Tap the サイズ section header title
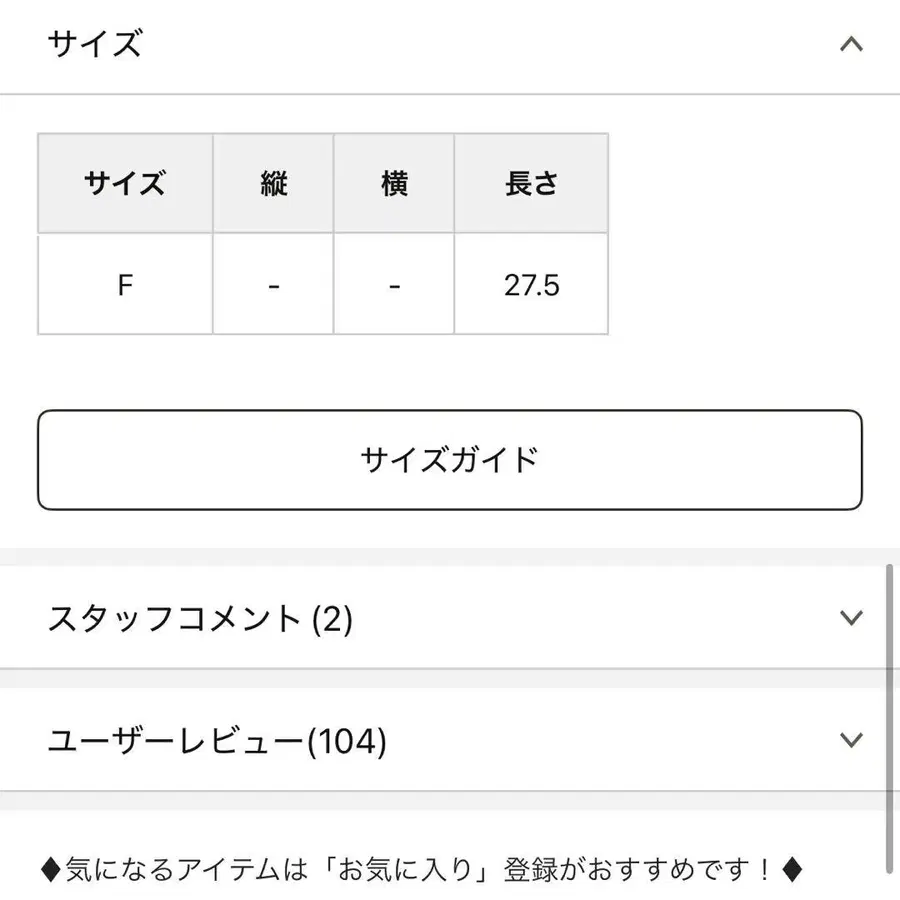 tap(95, 44)
